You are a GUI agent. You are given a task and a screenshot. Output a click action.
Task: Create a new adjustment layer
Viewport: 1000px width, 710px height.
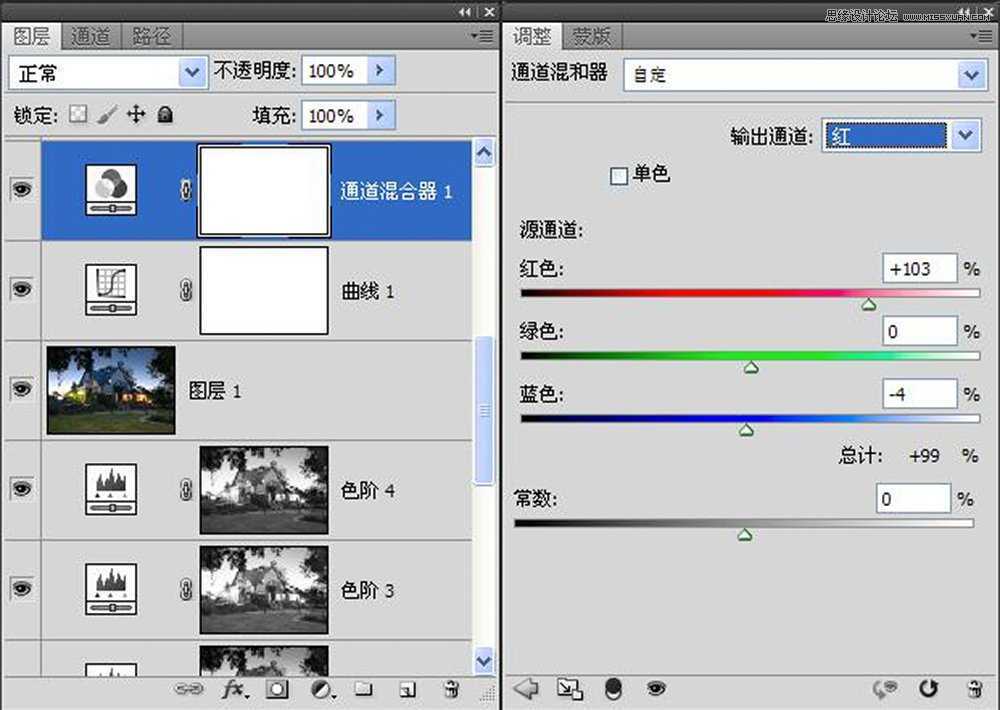pyautogui.click(x=322, y=688)
